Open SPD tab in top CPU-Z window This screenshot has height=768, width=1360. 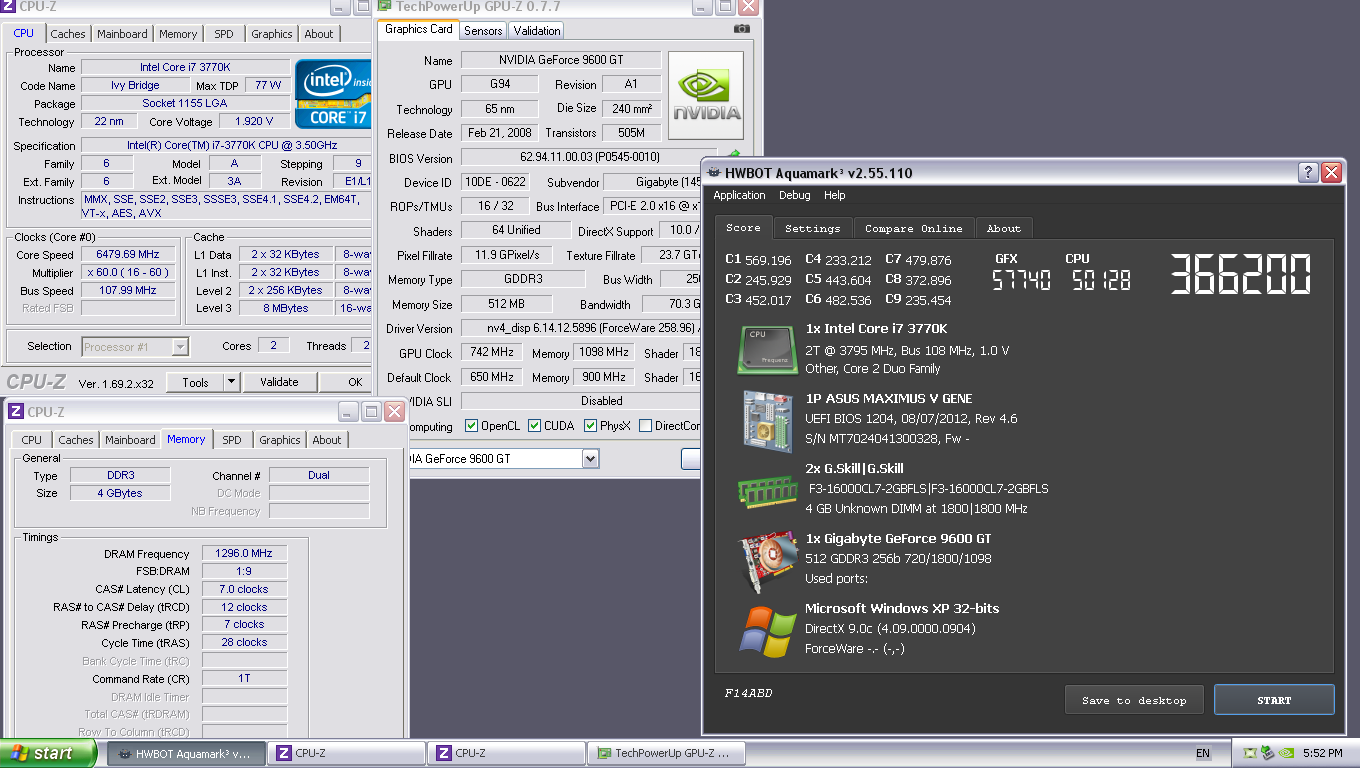coord(223,34)
